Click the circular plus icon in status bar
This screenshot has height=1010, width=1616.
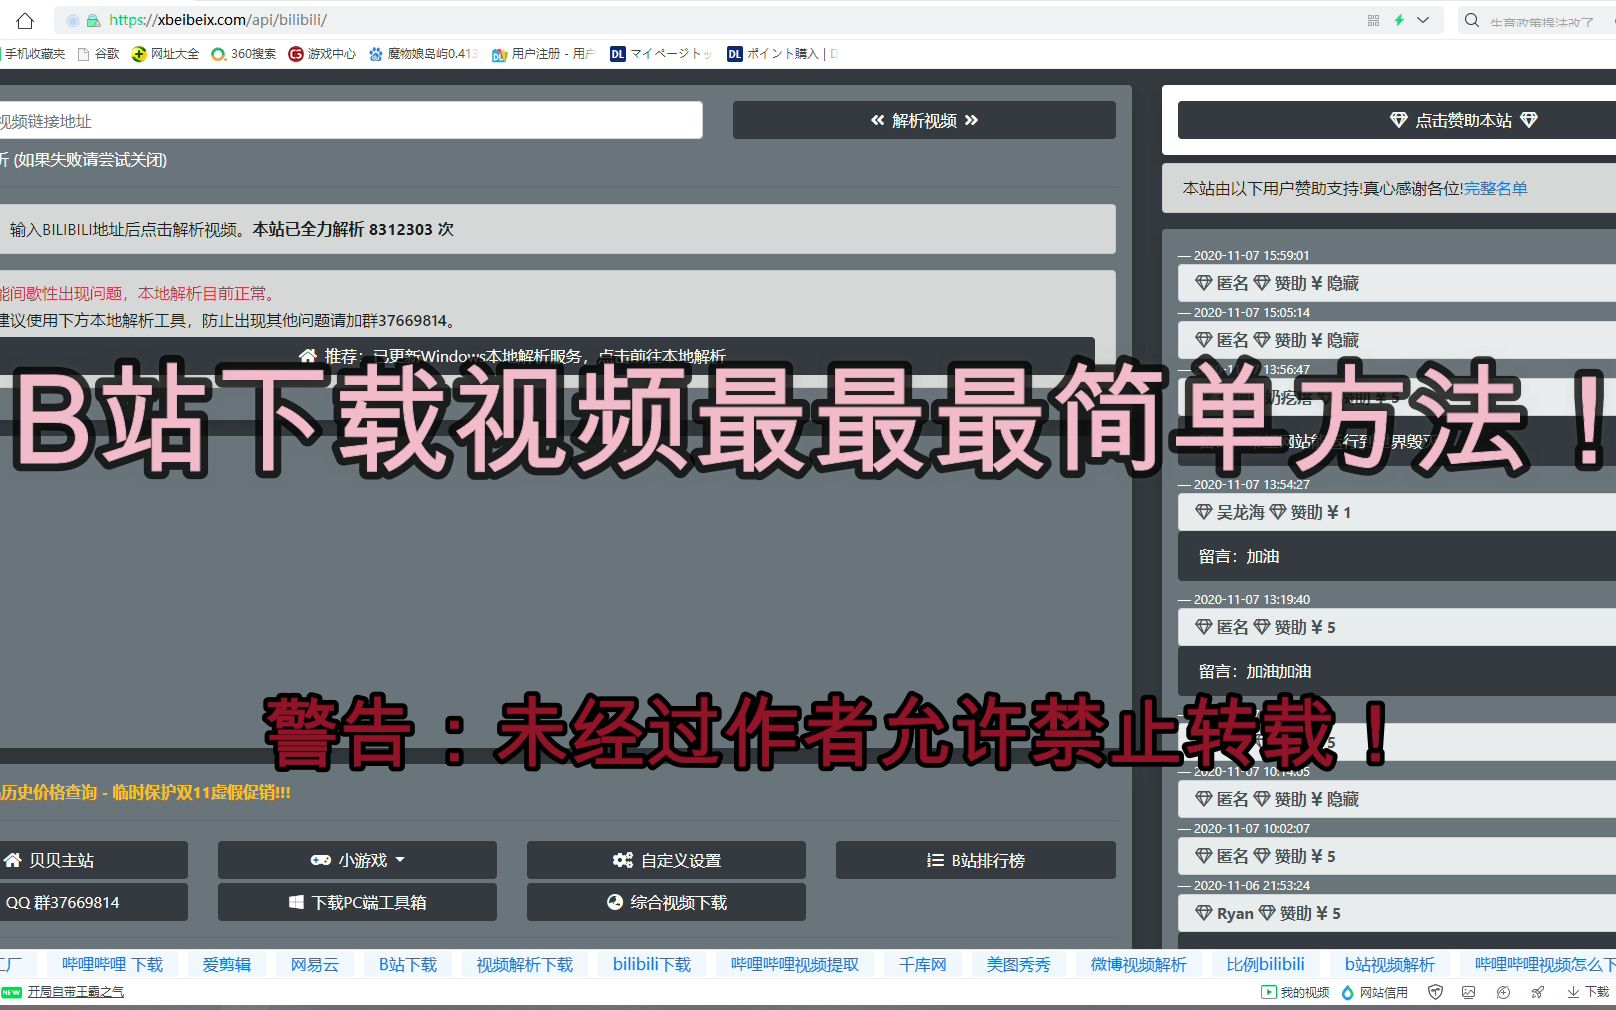(1503, 992)
